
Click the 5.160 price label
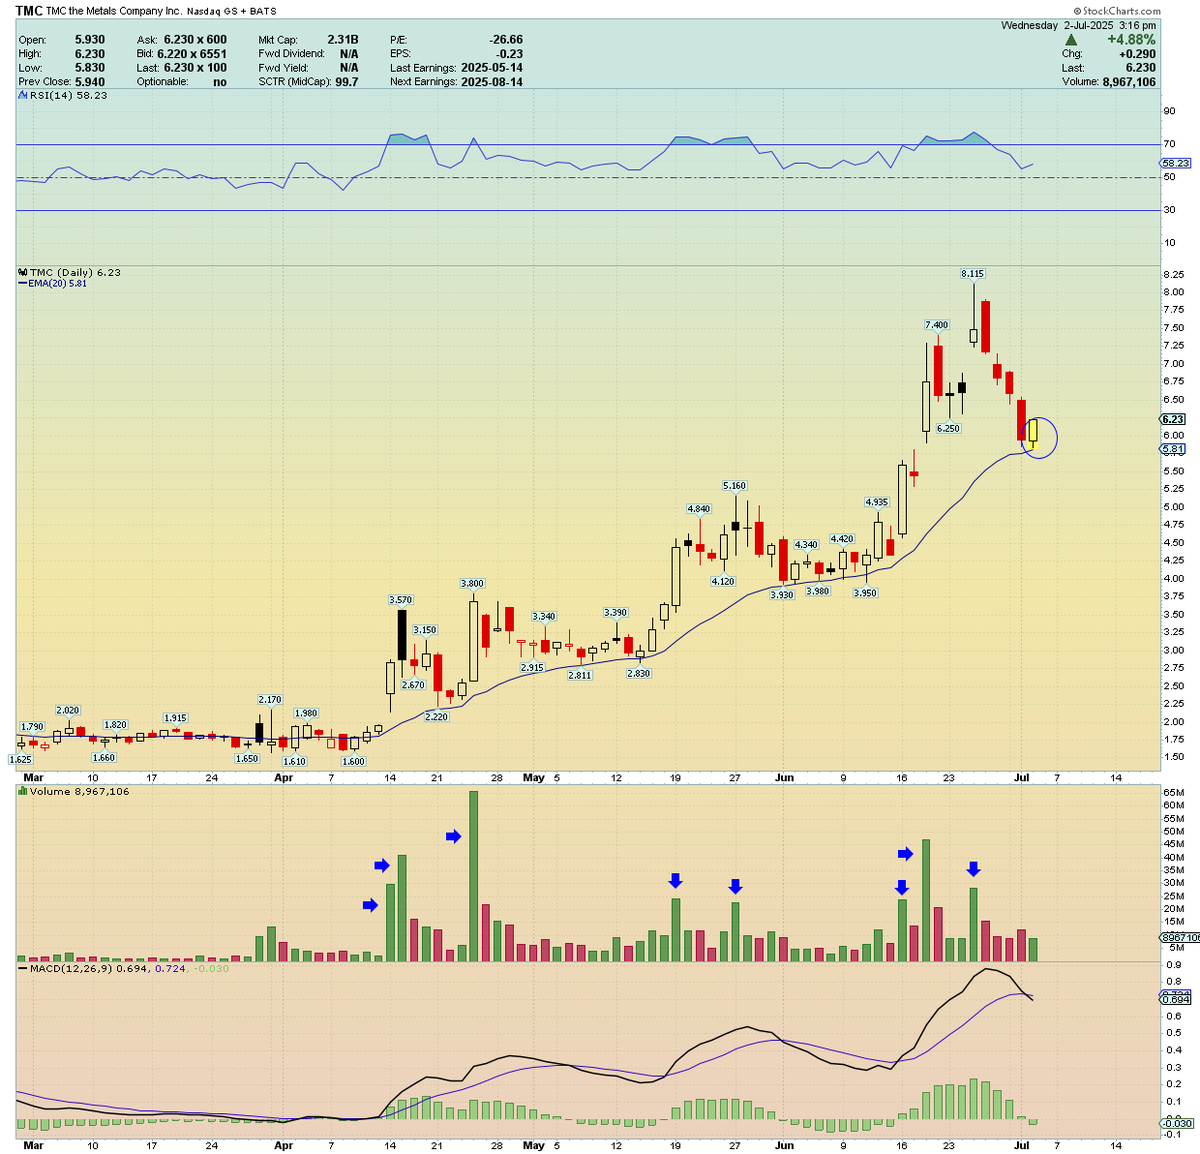pos(734,486)
